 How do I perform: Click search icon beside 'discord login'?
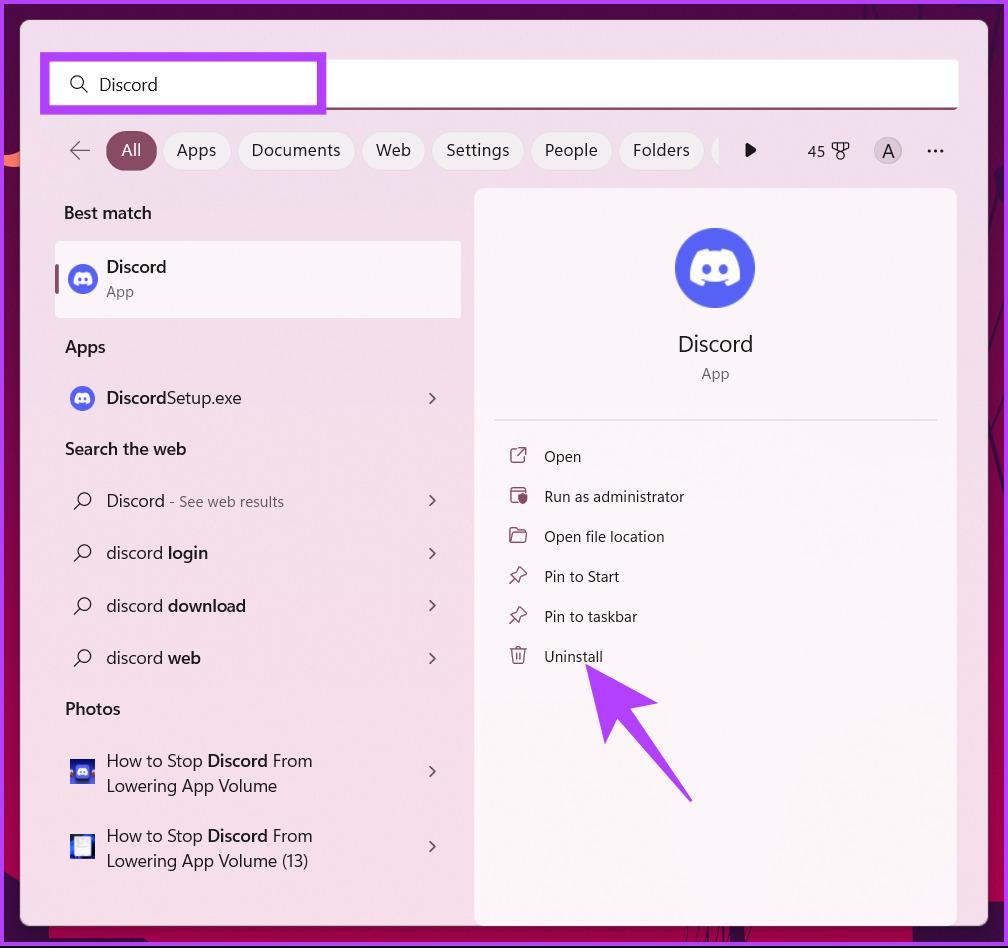pos(82,553)
